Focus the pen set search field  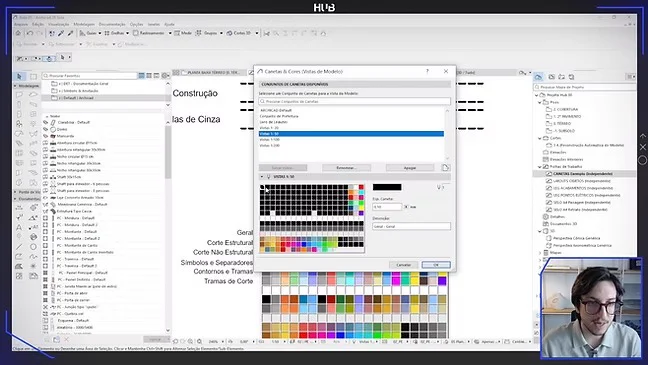click(354, 101)
